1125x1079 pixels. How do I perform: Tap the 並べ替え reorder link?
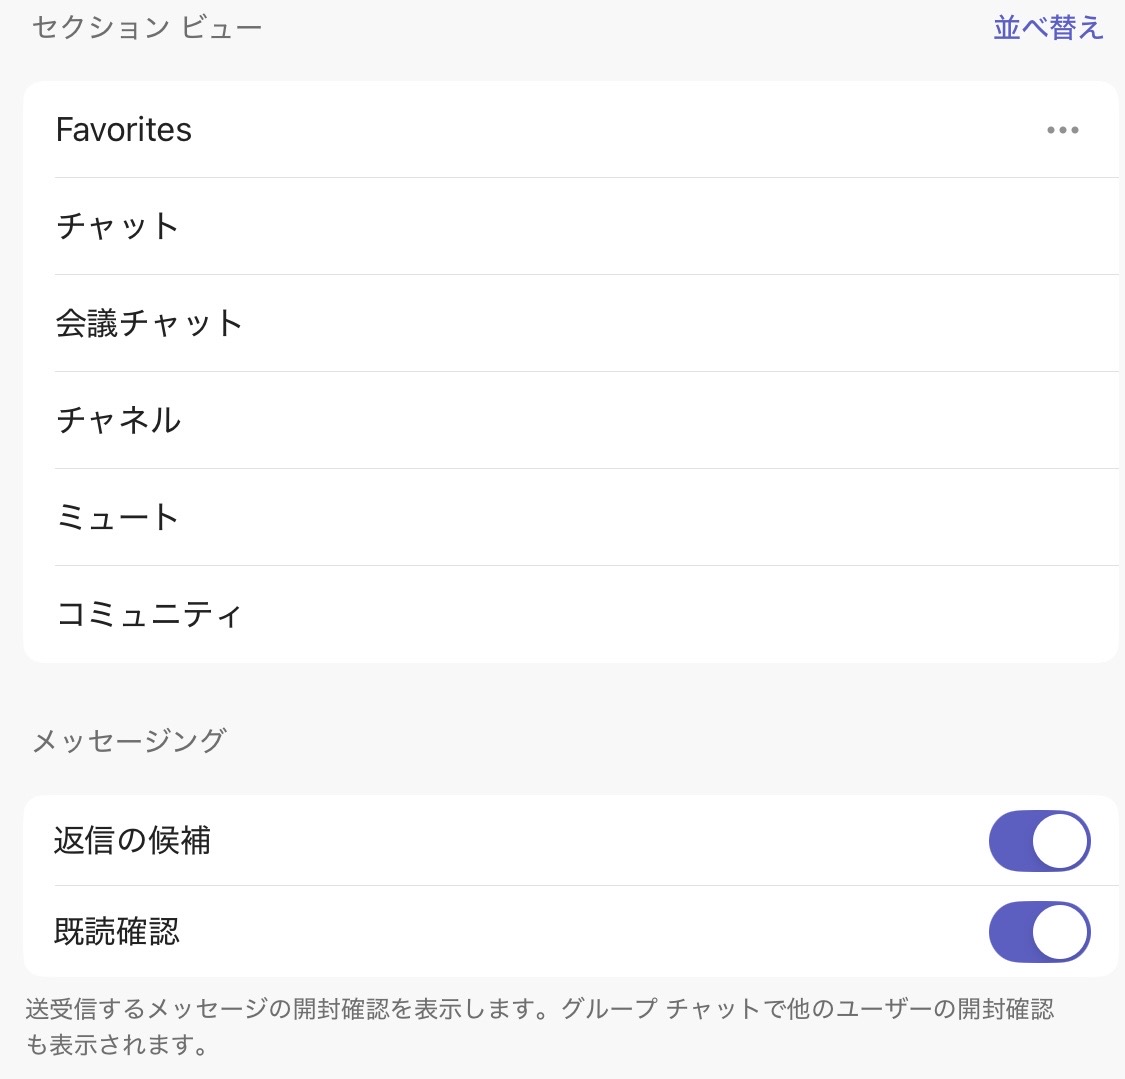[1048, 27]
